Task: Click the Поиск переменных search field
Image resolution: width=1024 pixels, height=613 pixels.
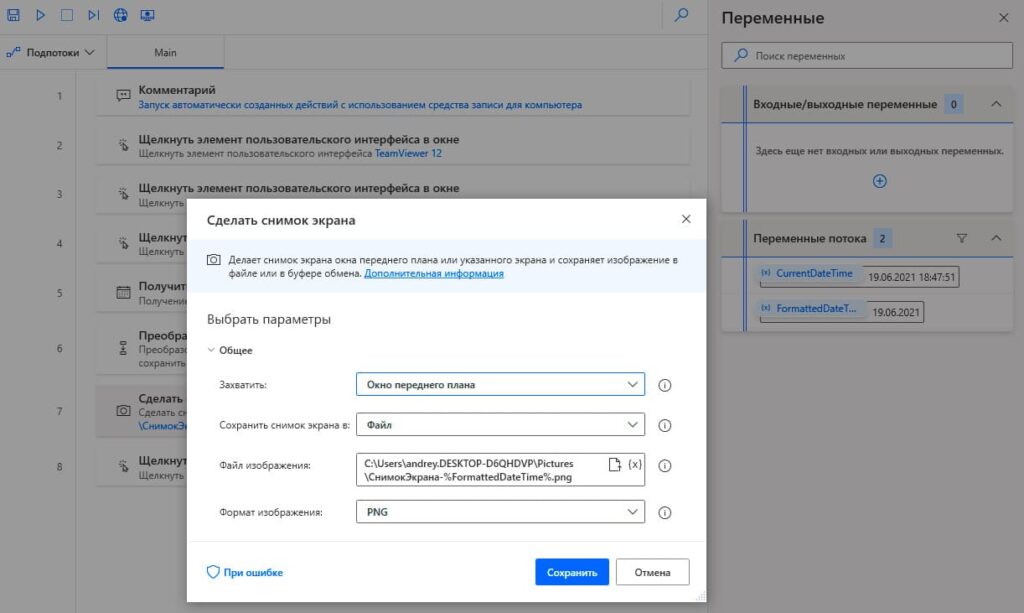Action: [x=867, y=55]
